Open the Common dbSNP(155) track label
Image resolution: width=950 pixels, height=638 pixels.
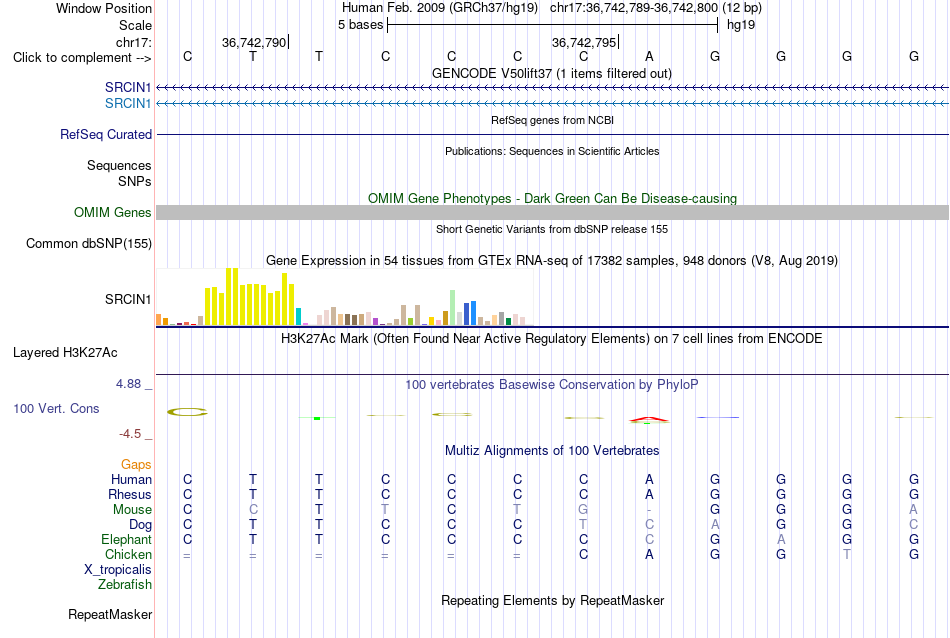coord(89,244)
